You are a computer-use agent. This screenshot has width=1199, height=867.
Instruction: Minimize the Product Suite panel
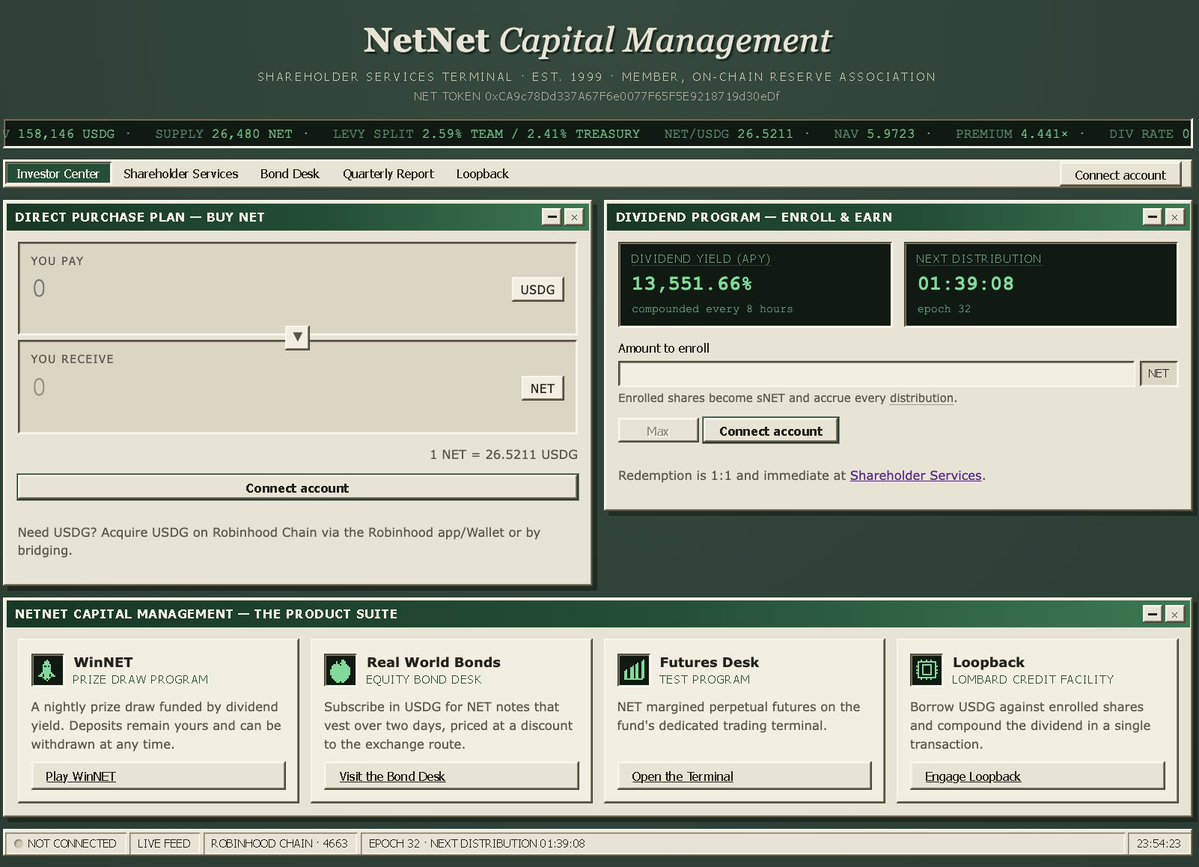(x=1152, y=614)
